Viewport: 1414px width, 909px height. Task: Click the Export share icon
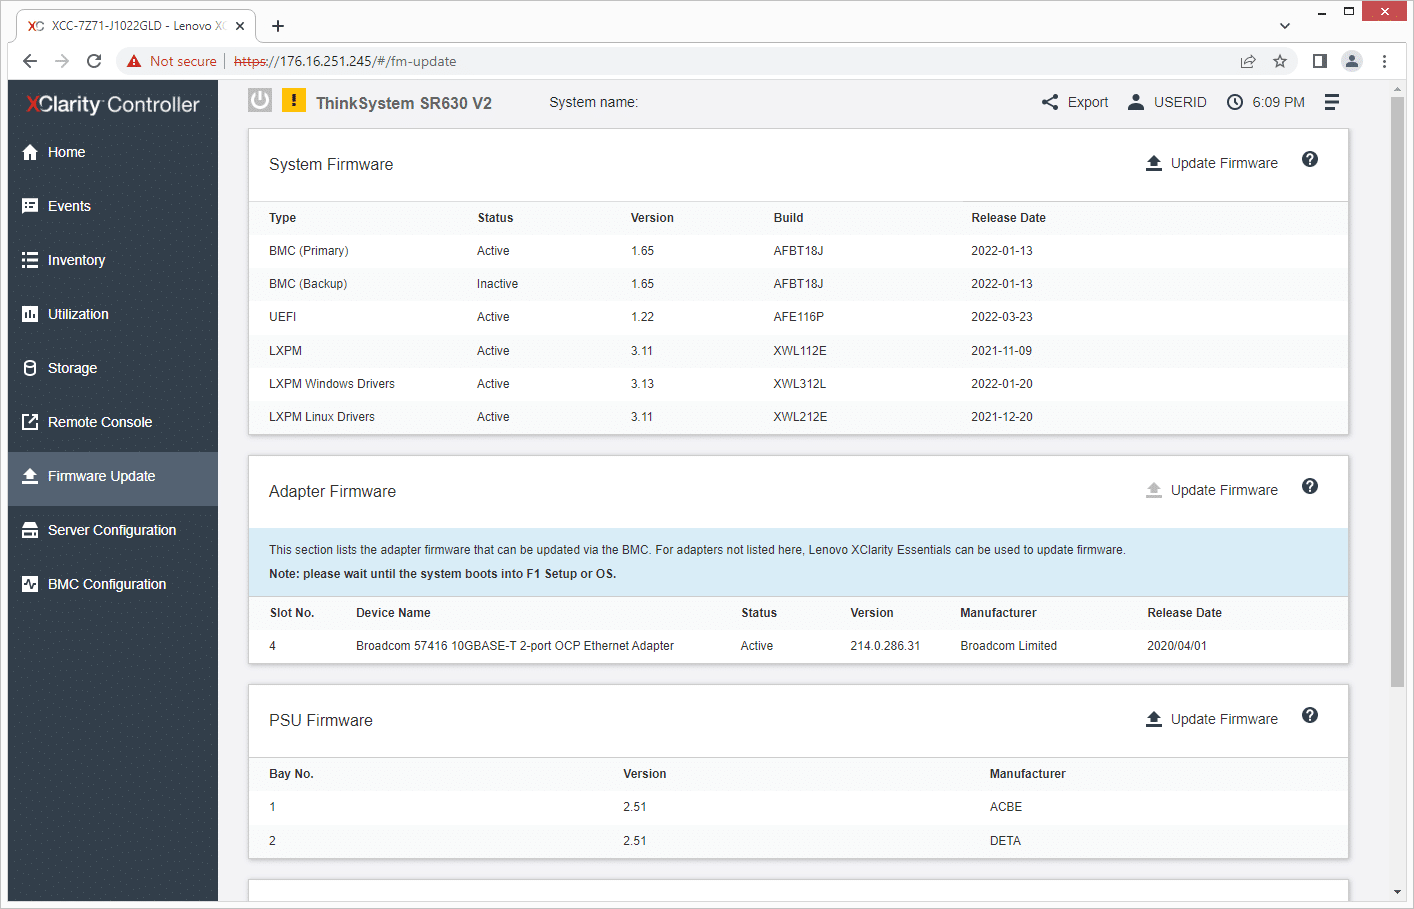(x=1050, y=102)
